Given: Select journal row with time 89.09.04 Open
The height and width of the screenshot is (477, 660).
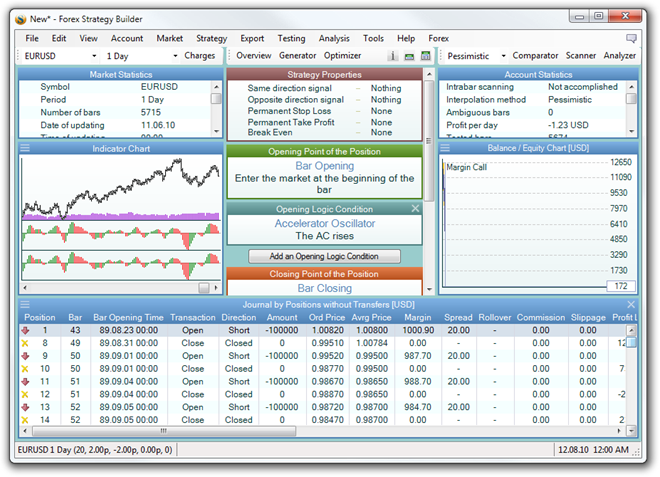Looking at the screenshot, I should click(324, 382).
